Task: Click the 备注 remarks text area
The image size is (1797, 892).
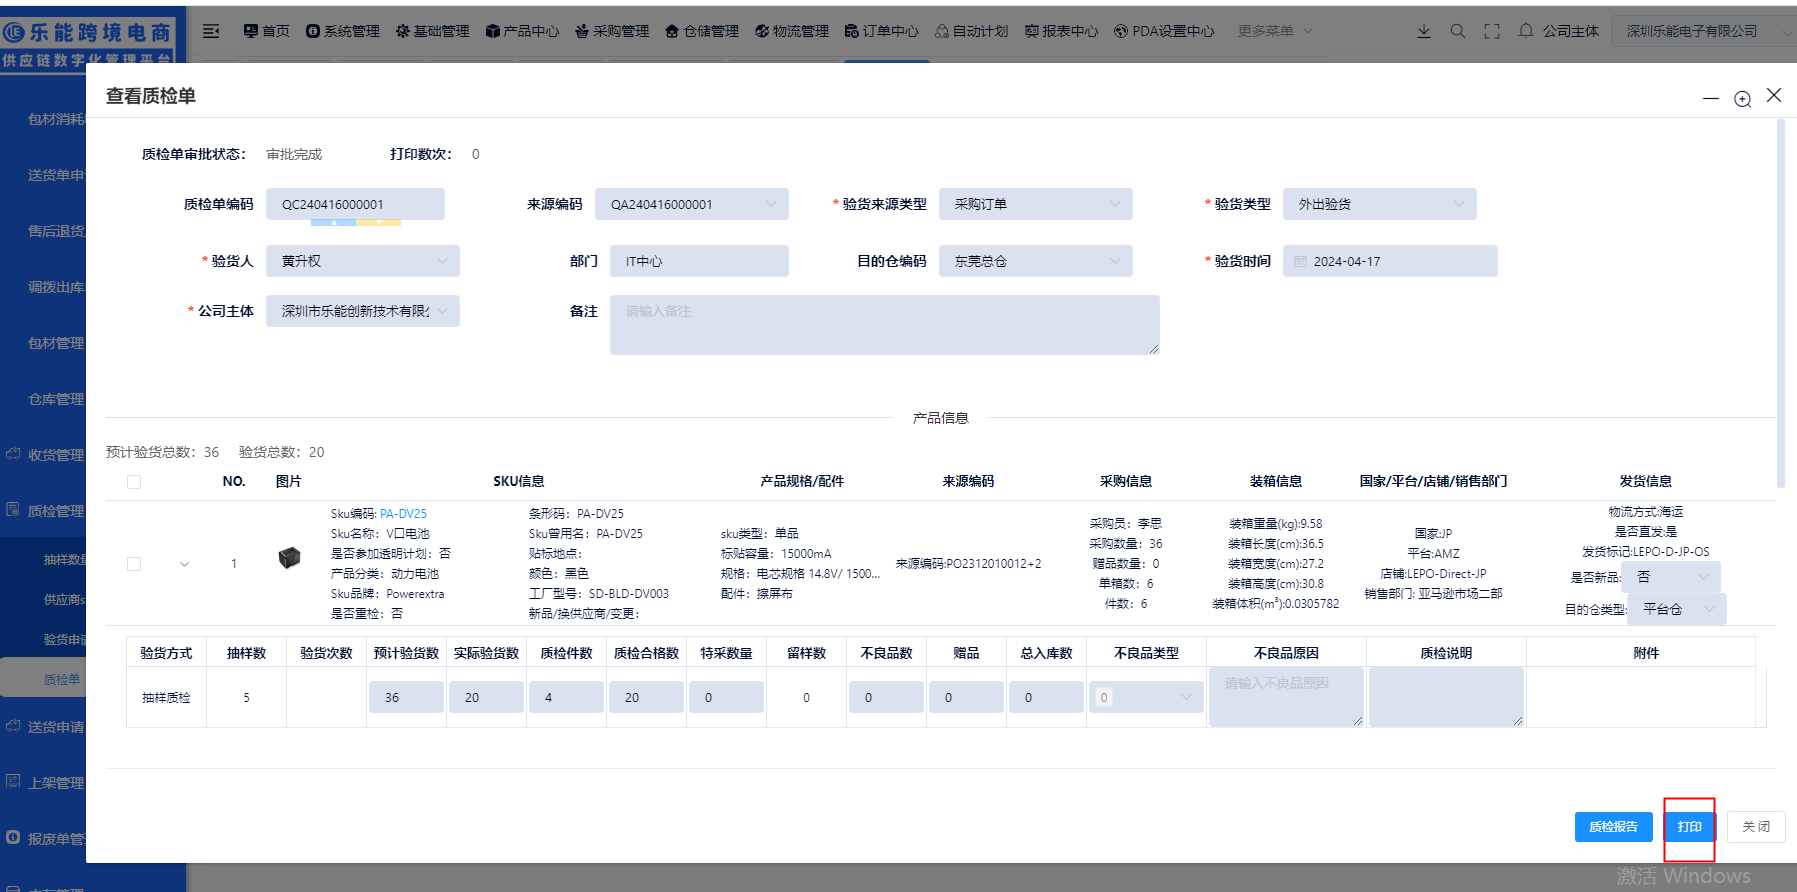Action: click(884, 325)
